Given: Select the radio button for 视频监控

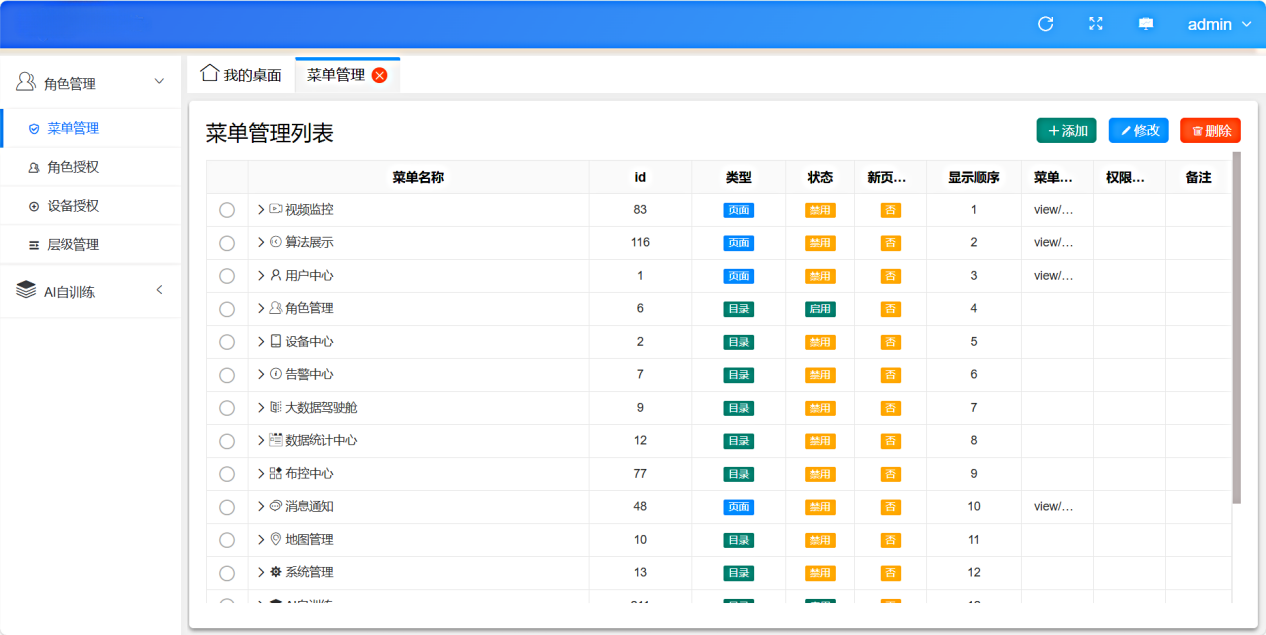Looking at the screenshot, I should pos(227,210).
